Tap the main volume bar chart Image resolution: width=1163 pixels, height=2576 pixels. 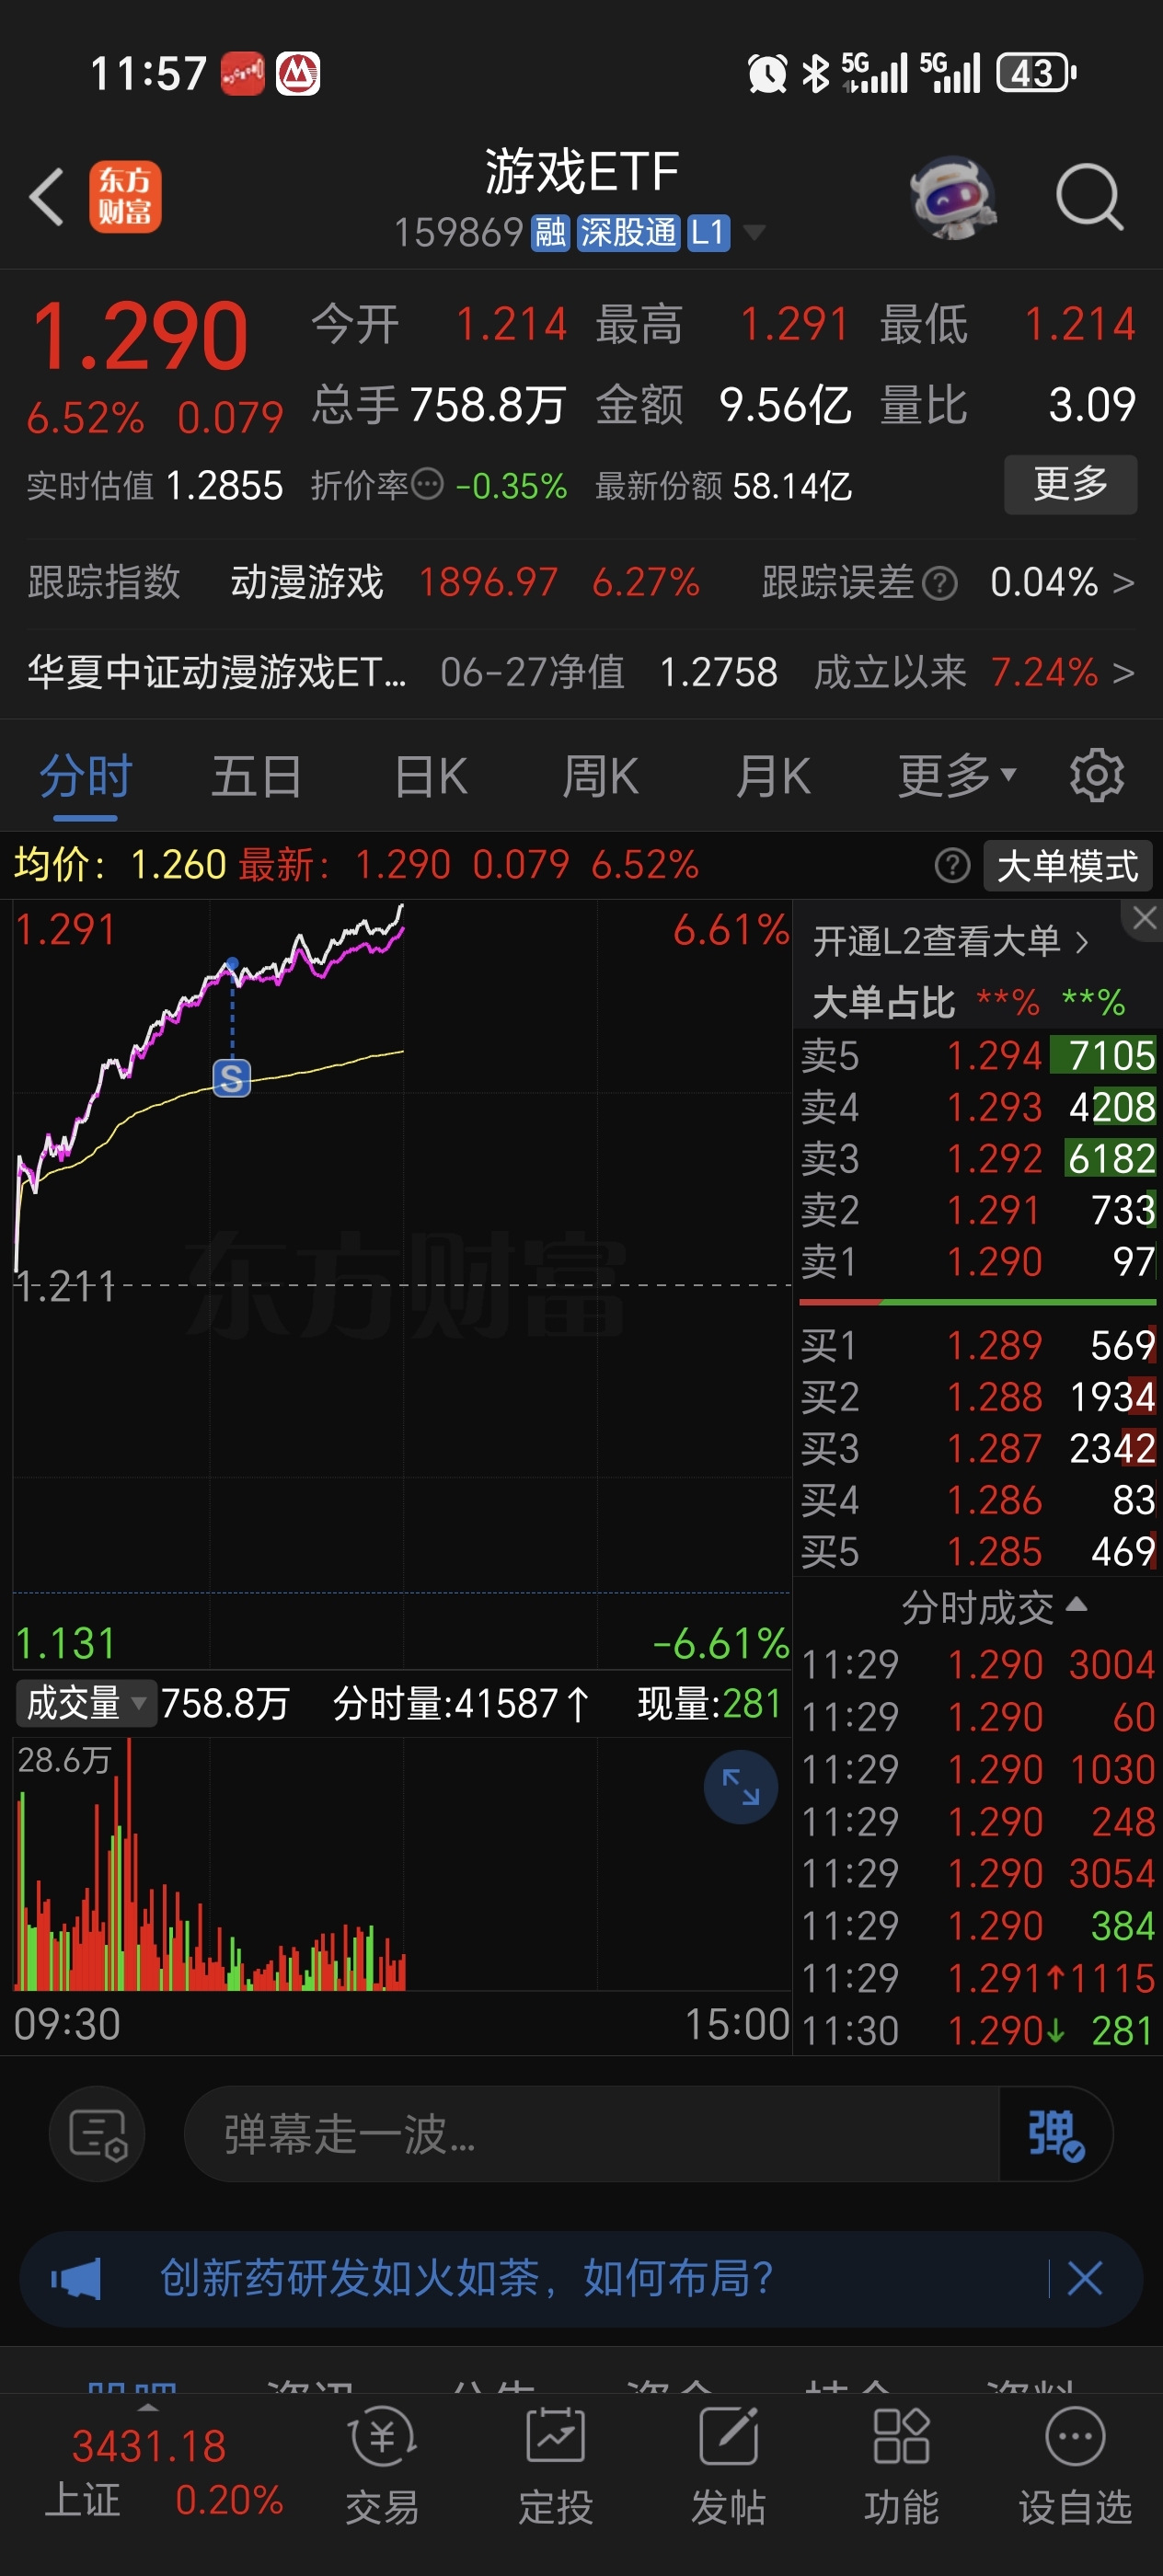click(x=400, y=1864)
